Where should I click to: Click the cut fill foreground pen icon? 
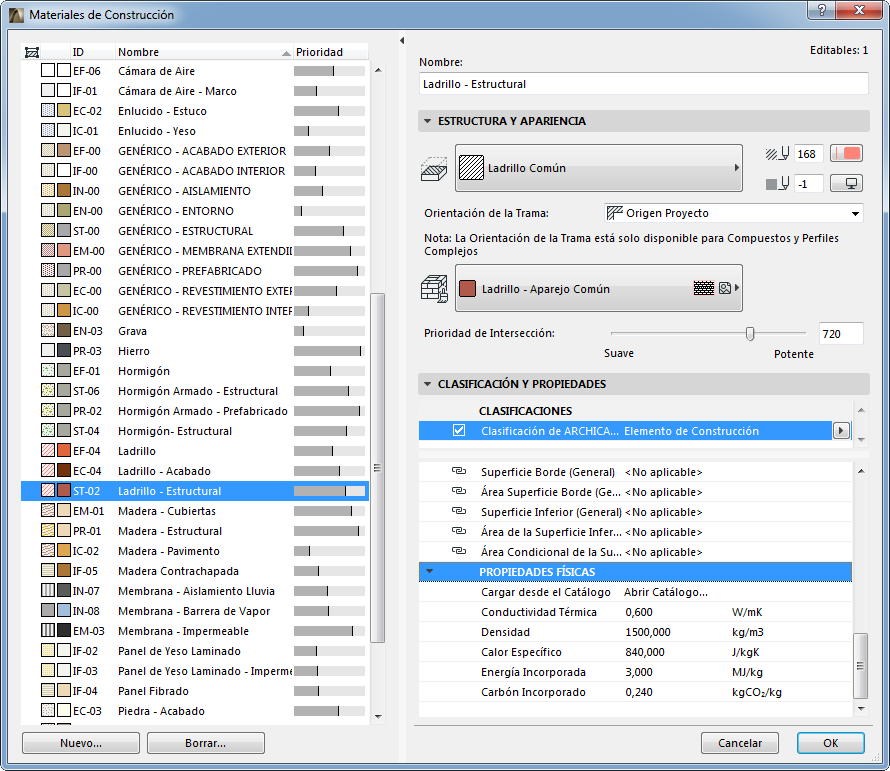tap(777, 154)
